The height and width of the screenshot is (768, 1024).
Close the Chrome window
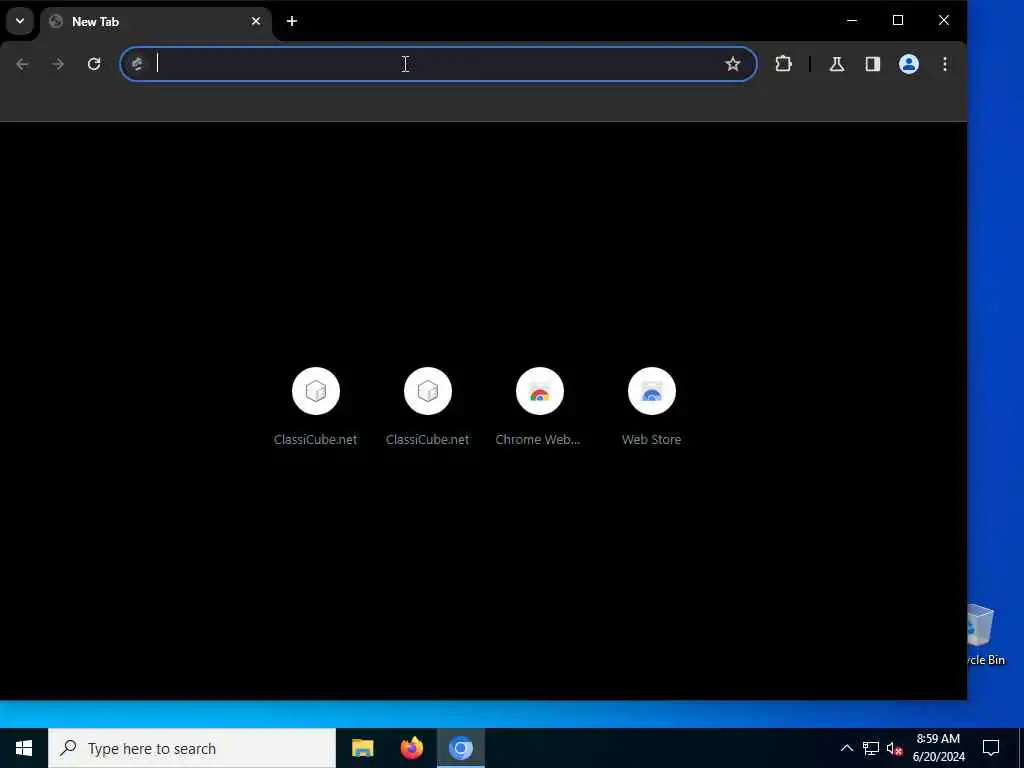coord(944,20)
